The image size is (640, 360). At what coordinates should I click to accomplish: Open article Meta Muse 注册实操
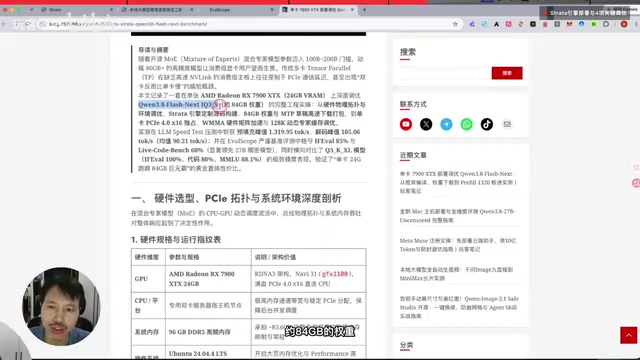458,245
